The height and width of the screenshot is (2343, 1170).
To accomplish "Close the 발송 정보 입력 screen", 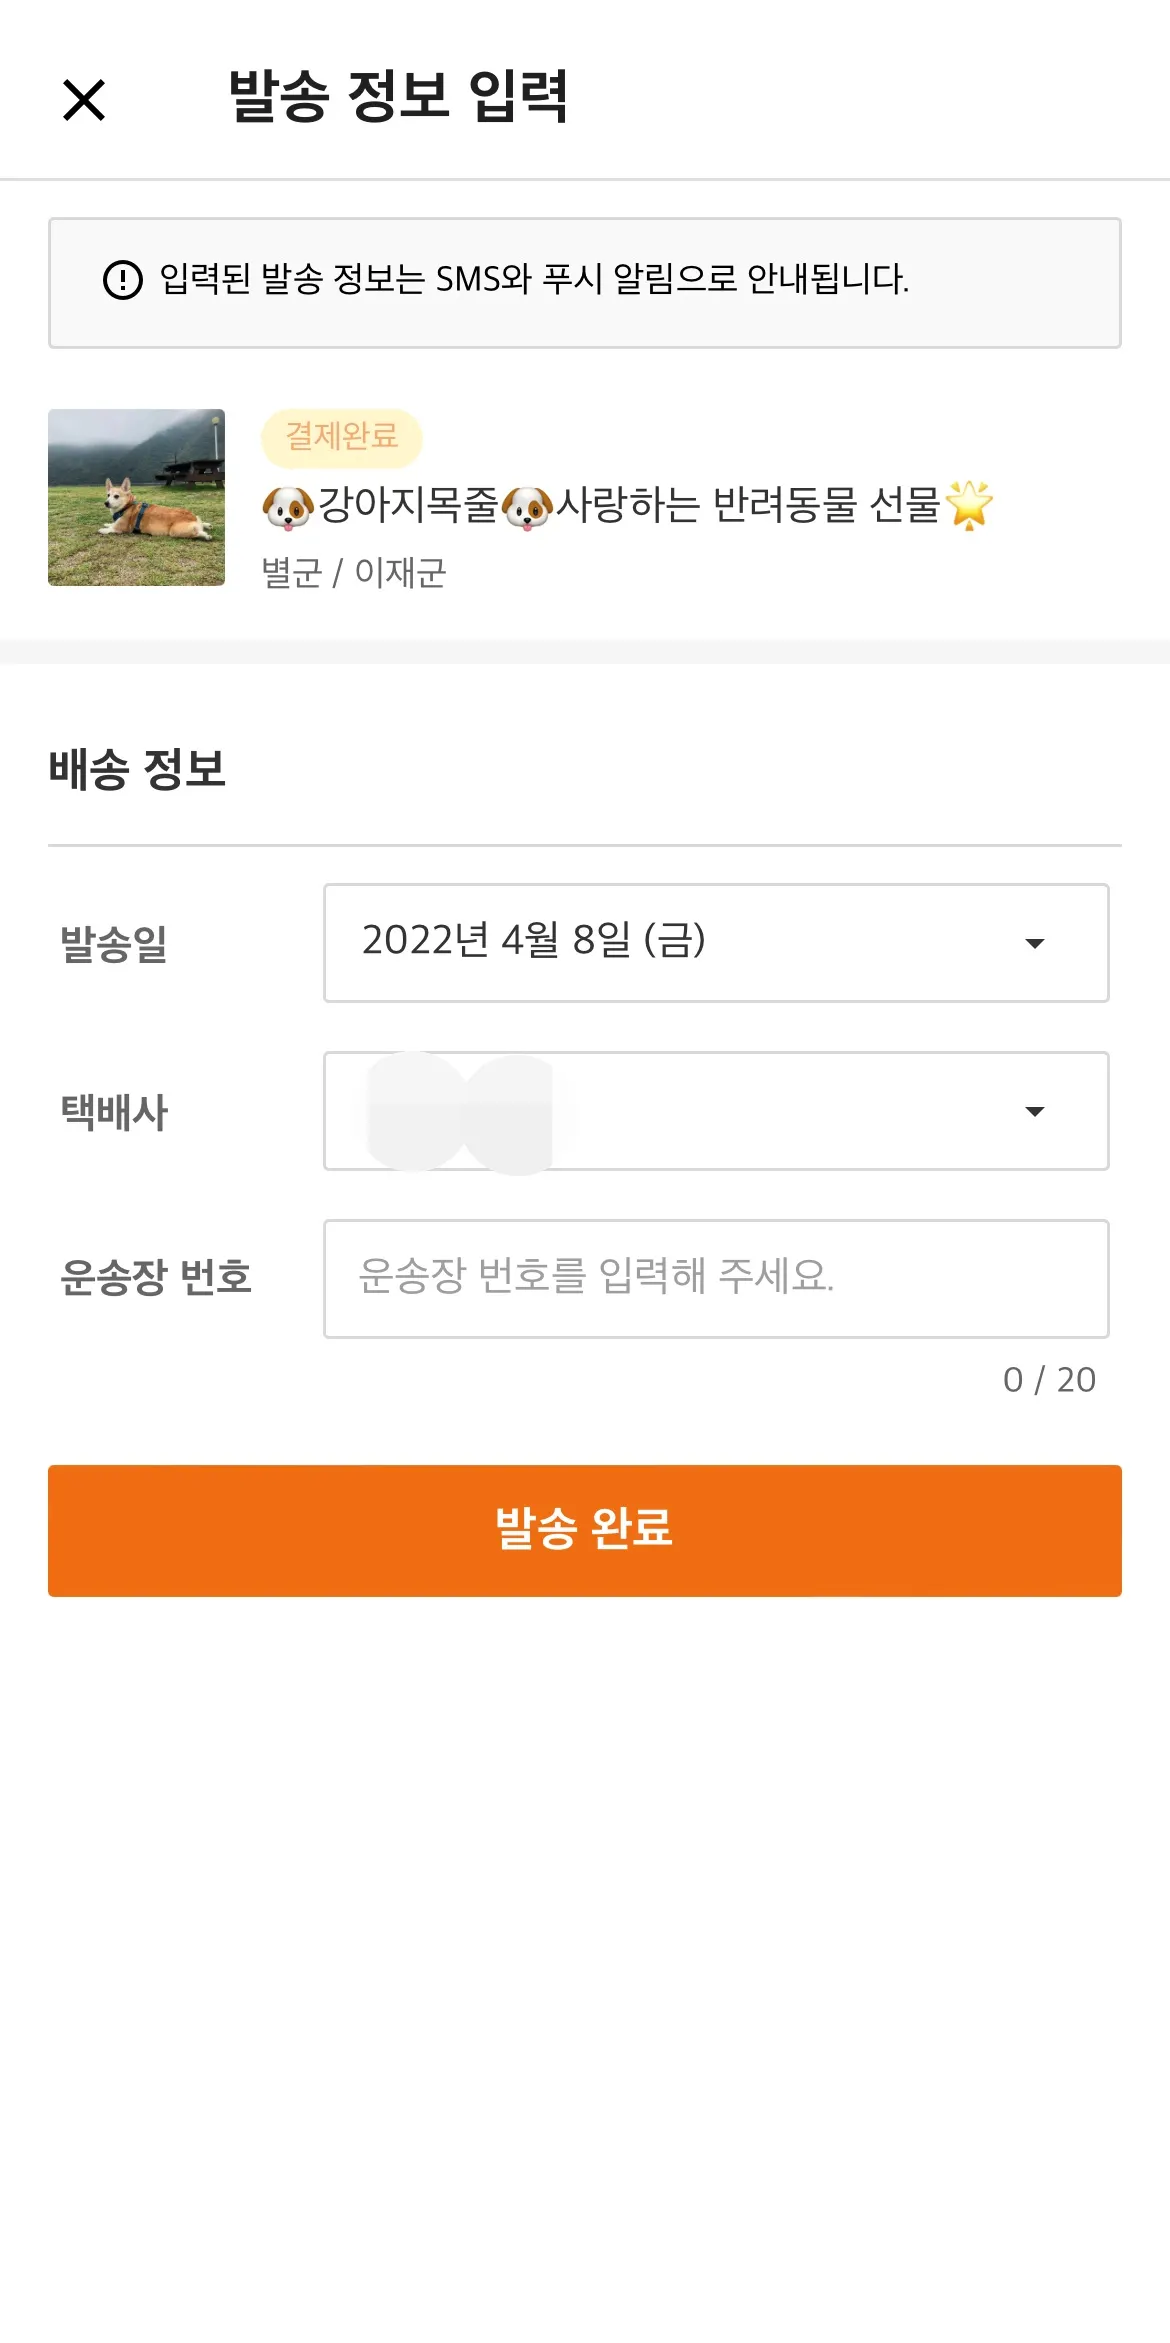I will [x=84, y=100].
